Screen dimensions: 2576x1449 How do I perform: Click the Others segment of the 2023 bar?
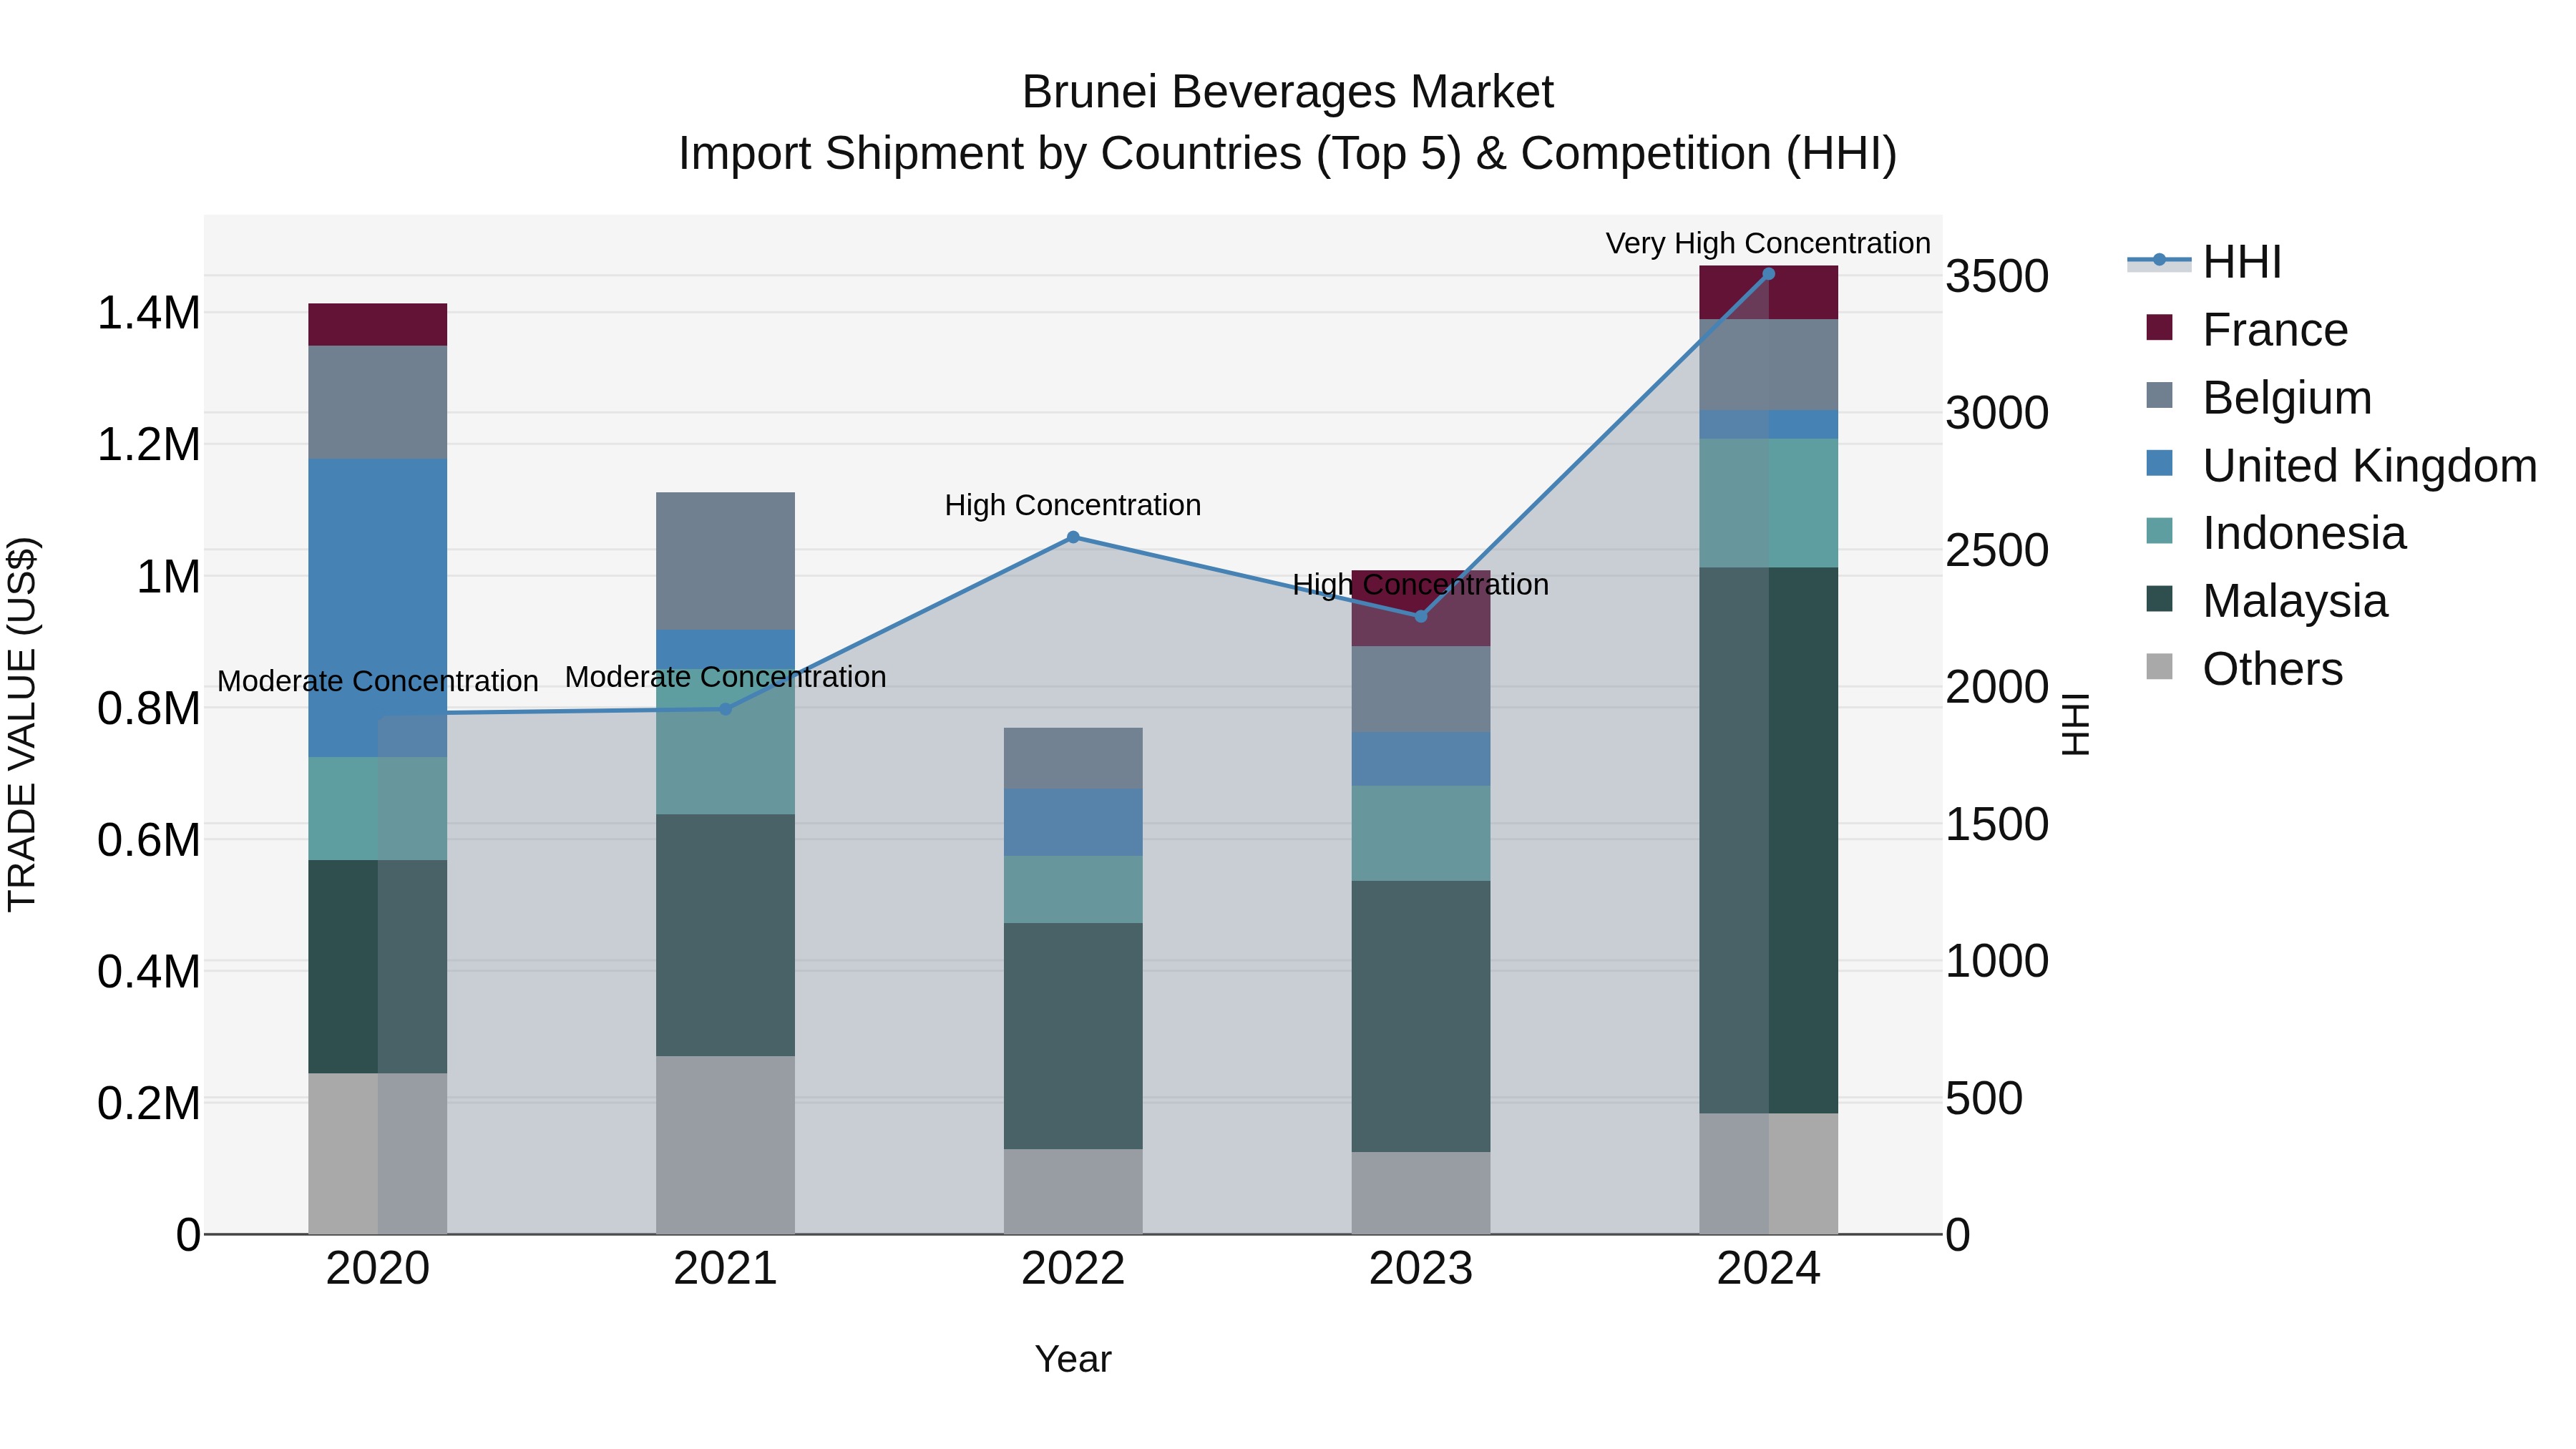click(x=1421, y=1193)
